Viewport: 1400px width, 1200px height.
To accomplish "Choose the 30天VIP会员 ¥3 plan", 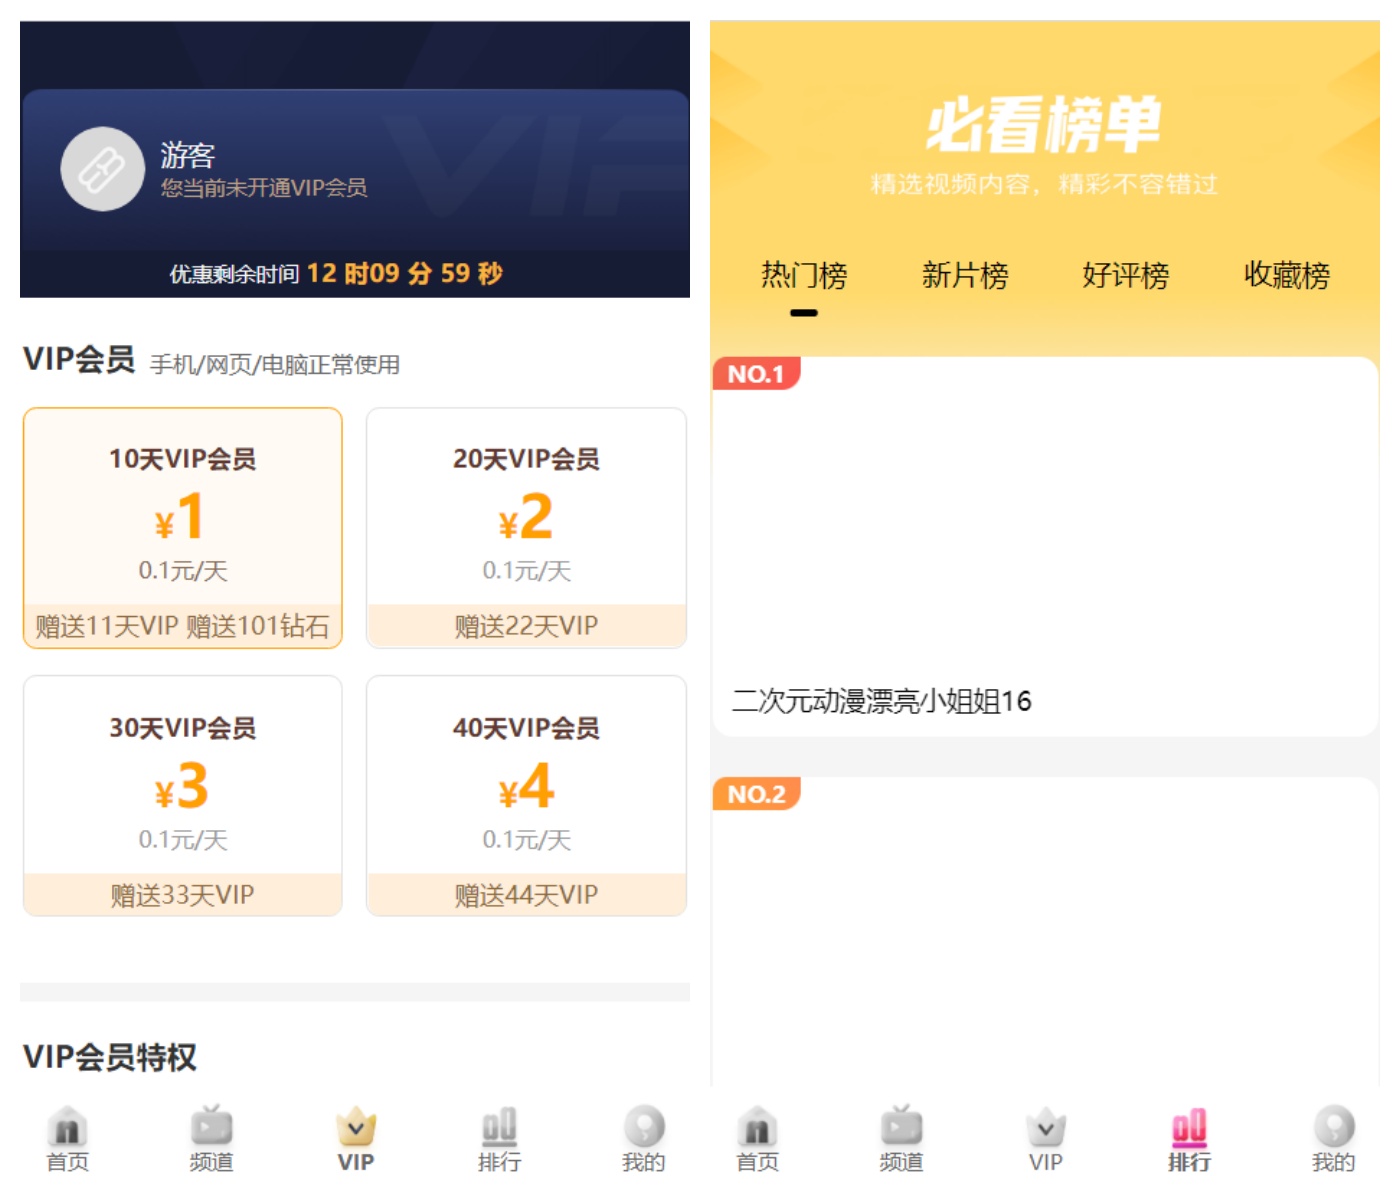I will point(183,795).
